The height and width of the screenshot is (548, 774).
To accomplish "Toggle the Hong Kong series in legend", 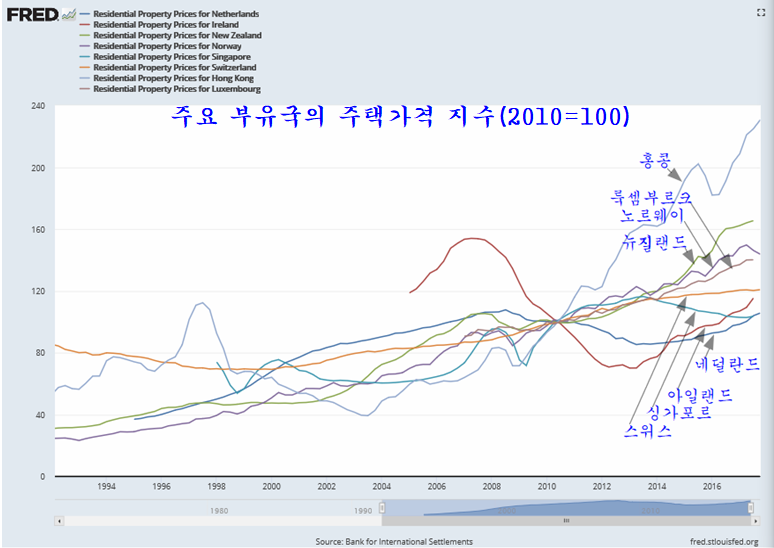I will pyautogui.click(x=166, y=78).
